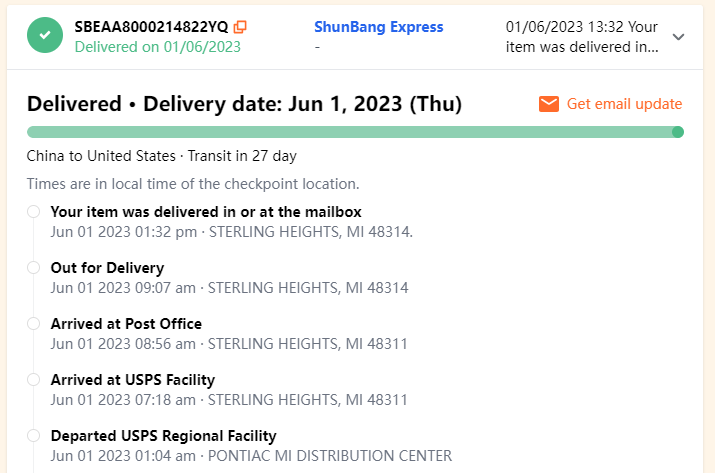
Task: Select the Out for Delivery checkpoint dot
Action: click(x=34, y=268)
